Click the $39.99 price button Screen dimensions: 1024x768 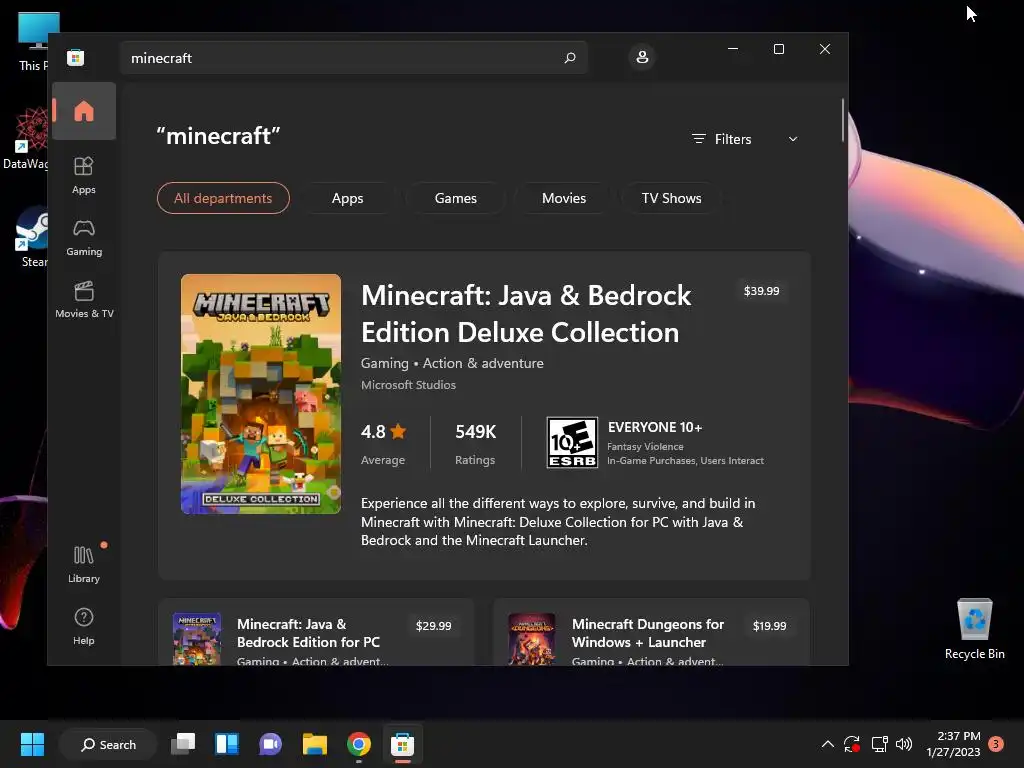pyautogui.click(x=761, y=291)
